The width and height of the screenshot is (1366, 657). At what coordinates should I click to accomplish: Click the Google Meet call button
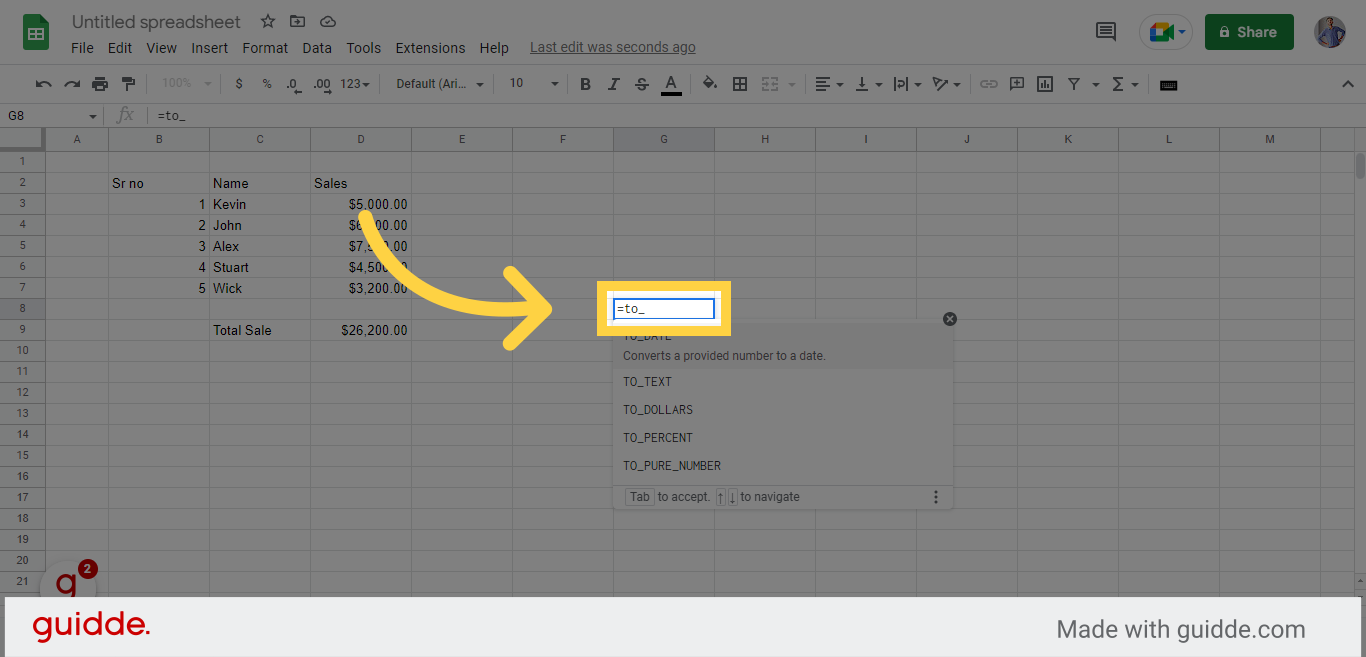coord(1166,32)
